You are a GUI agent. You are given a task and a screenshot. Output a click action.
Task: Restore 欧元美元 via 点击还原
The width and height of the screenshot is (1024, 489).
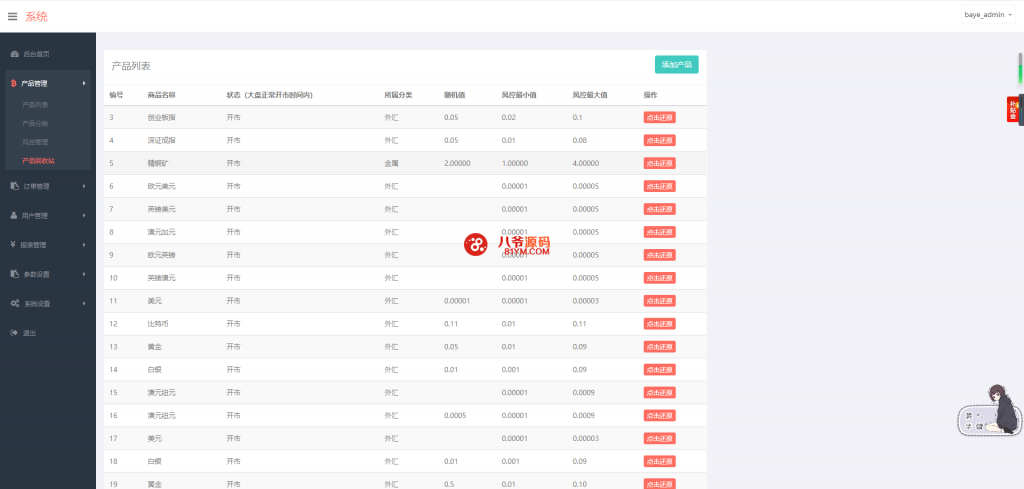(x=660, y=186)
